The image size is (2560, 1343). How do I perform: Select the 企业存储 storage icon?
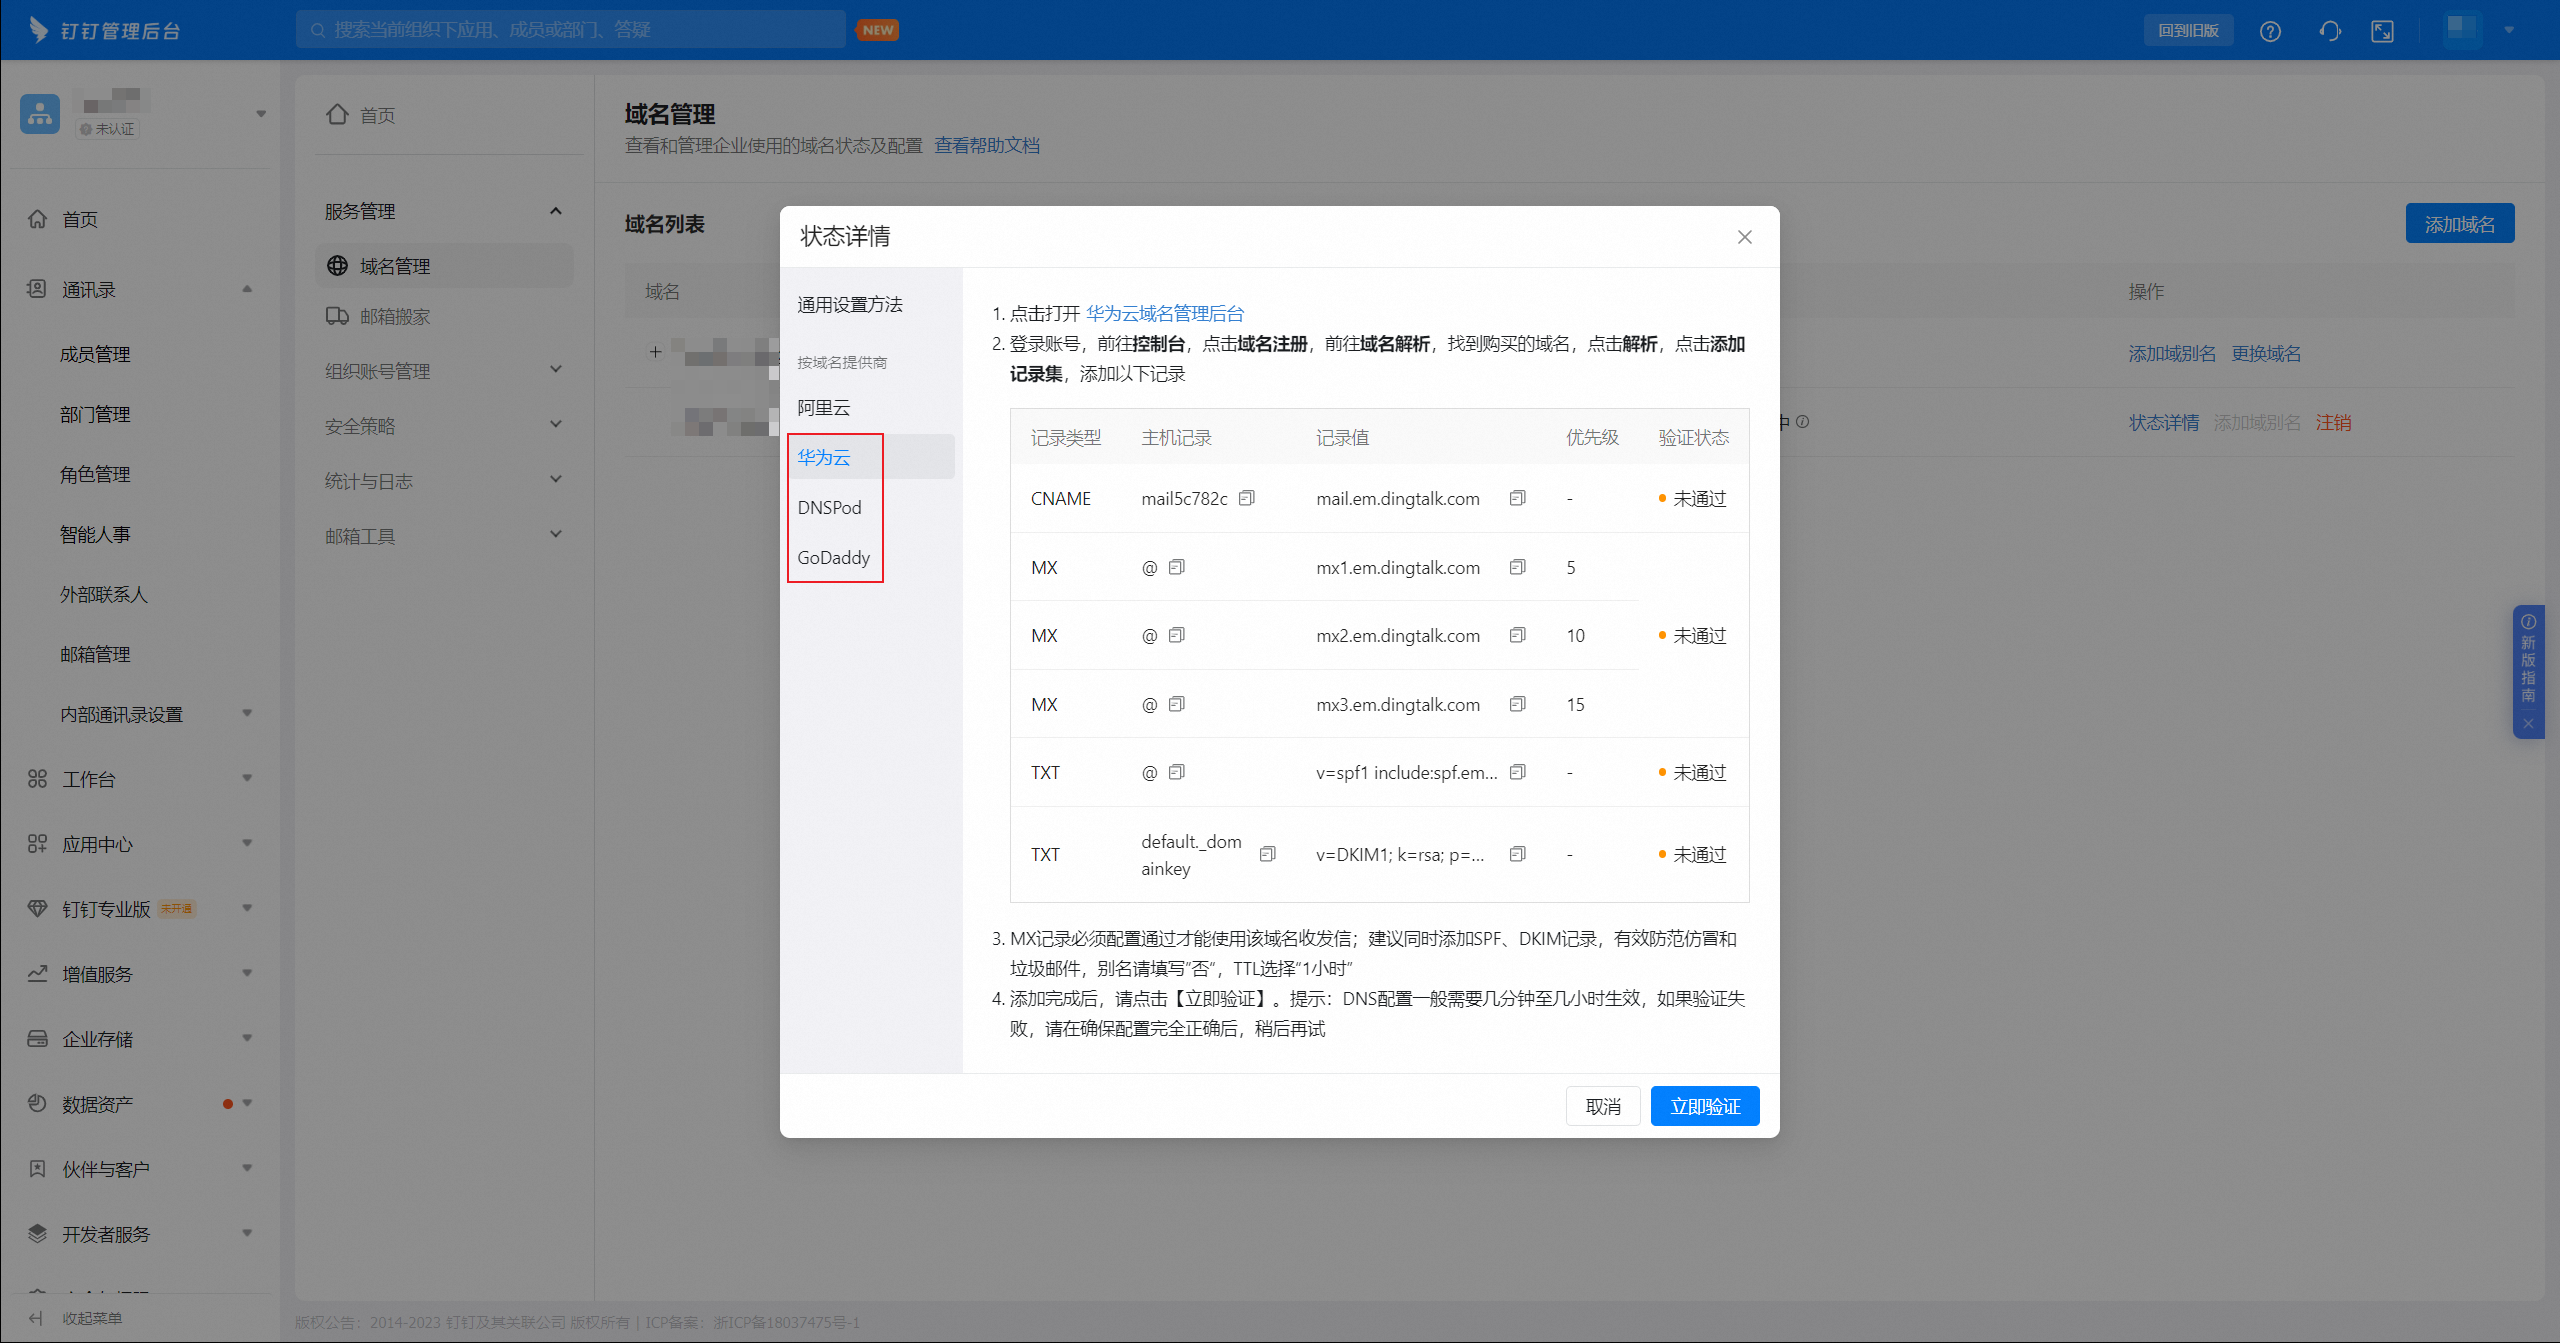36,1038
